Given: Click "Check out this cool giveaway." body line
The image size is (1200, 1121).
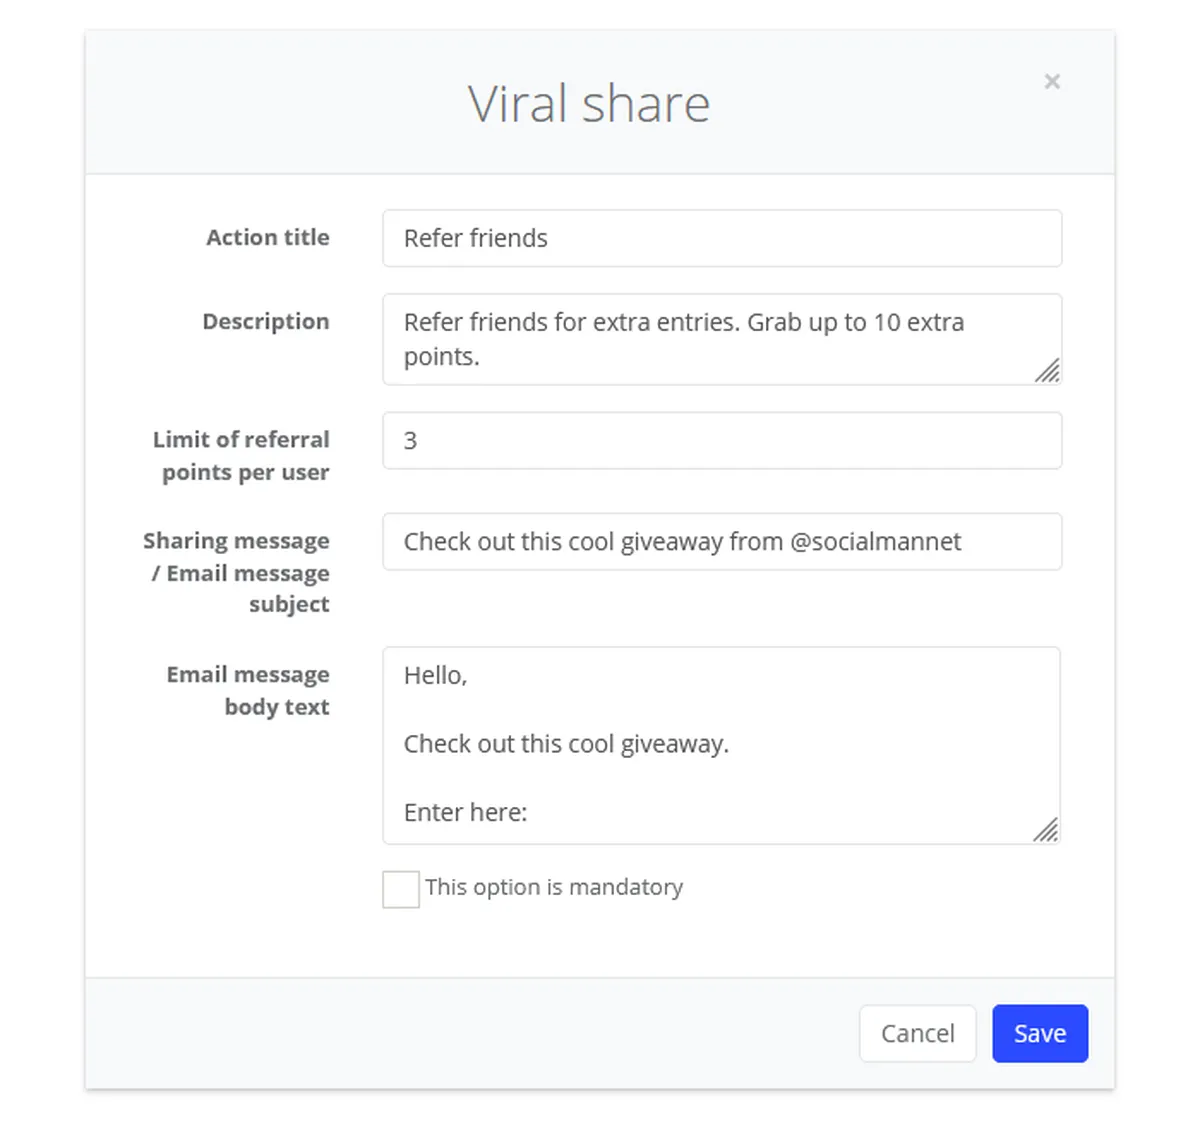Looking at the screenshot, I should coord(566,745).
